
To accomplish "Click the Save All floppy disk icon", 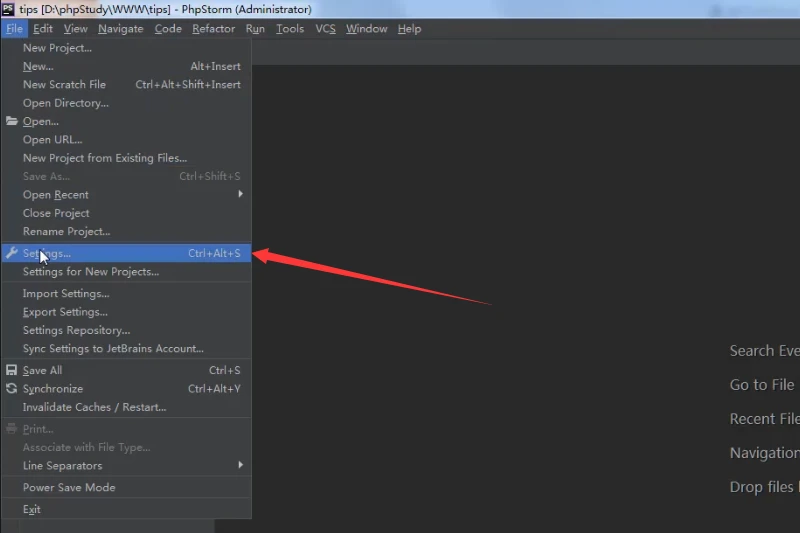I will point(11,370).
